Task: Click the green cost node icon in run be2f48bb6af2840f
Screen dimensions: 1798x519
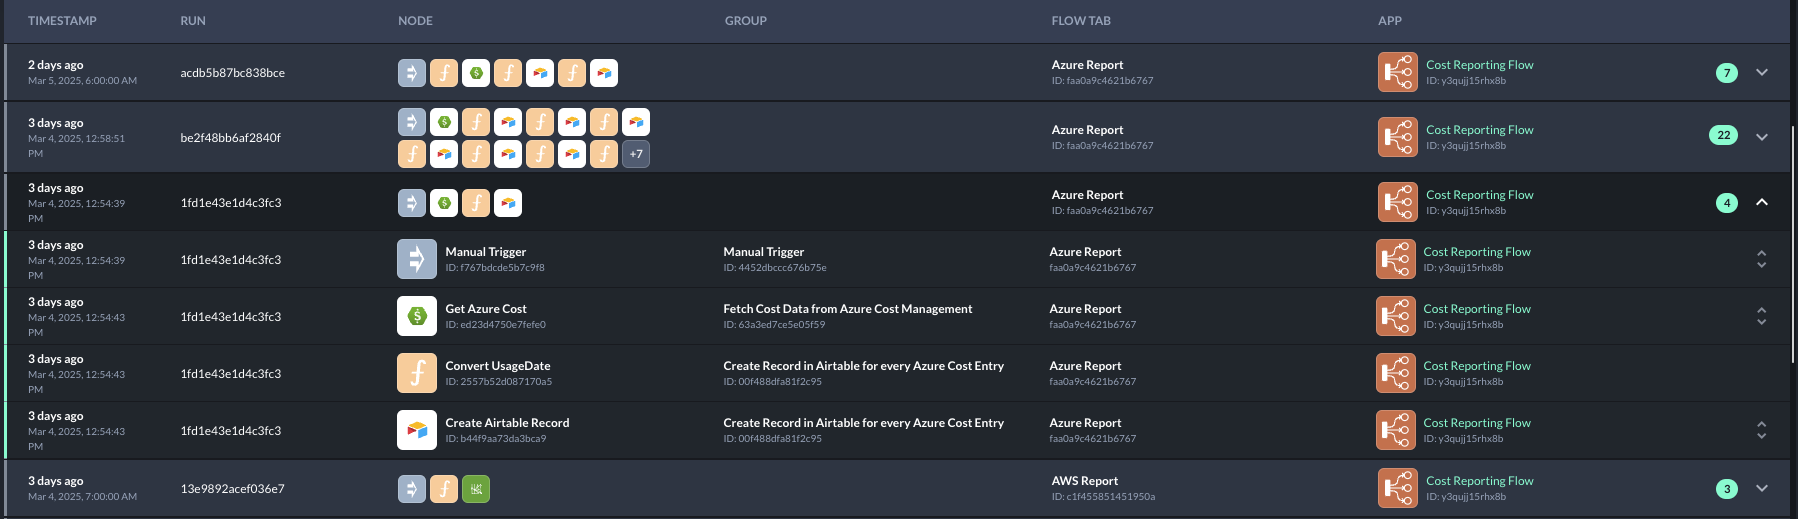Action: (444, 122)
